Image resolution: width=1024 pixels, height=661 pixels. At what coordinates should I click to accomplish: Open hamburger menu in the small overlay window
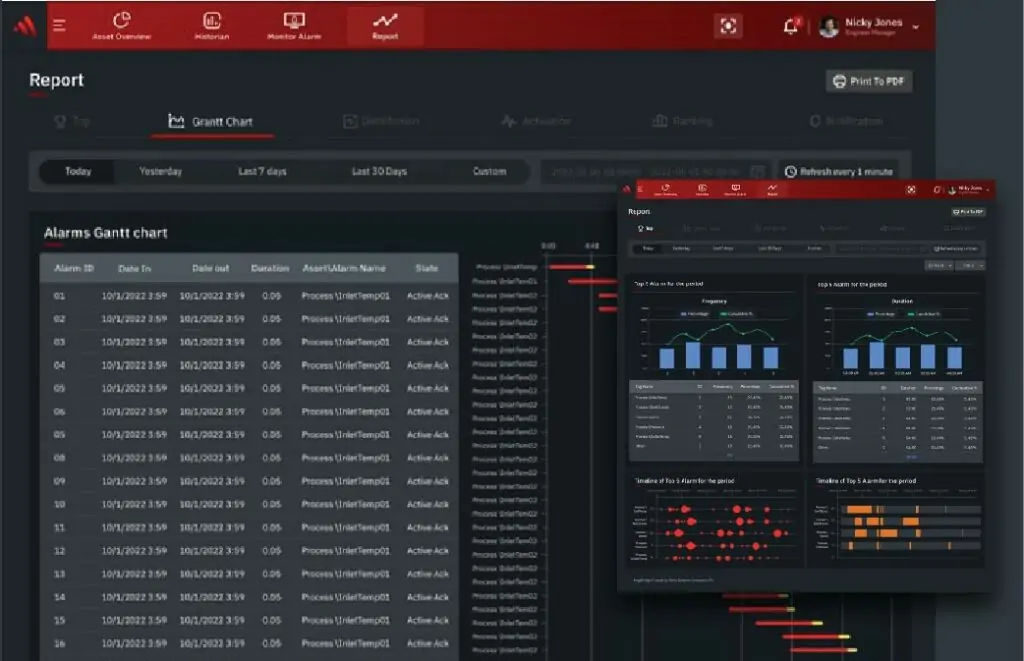point(641,189)
